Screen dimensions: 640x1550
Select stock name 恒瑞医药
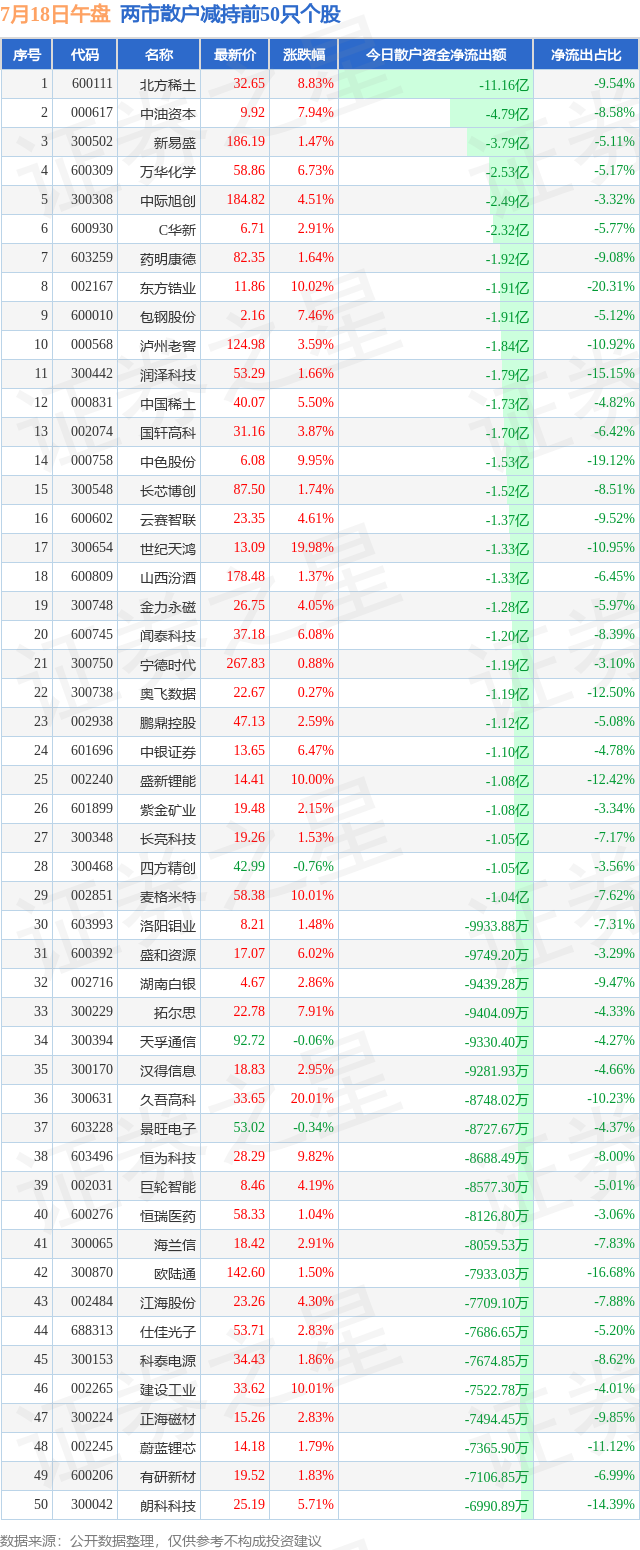(x=168, y=1216)
